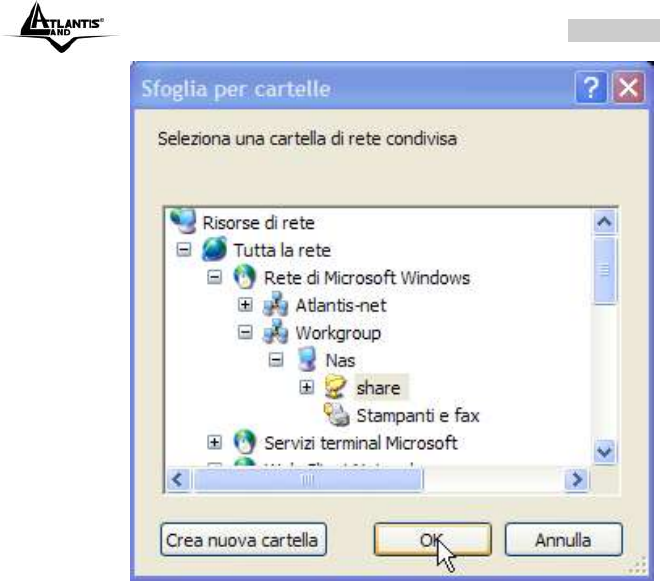Expand the Servizi terminal Microsoft node

point(214,442)
